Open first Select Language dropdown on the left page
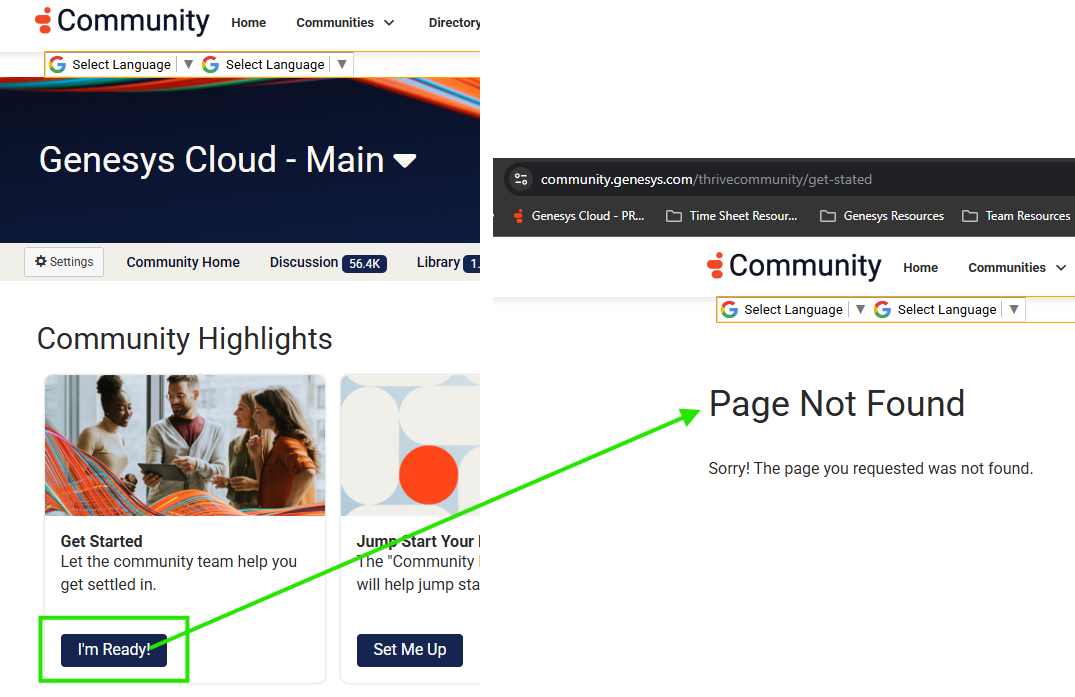The height and width of the screenshot is (697, 1075). click(121, 64)
